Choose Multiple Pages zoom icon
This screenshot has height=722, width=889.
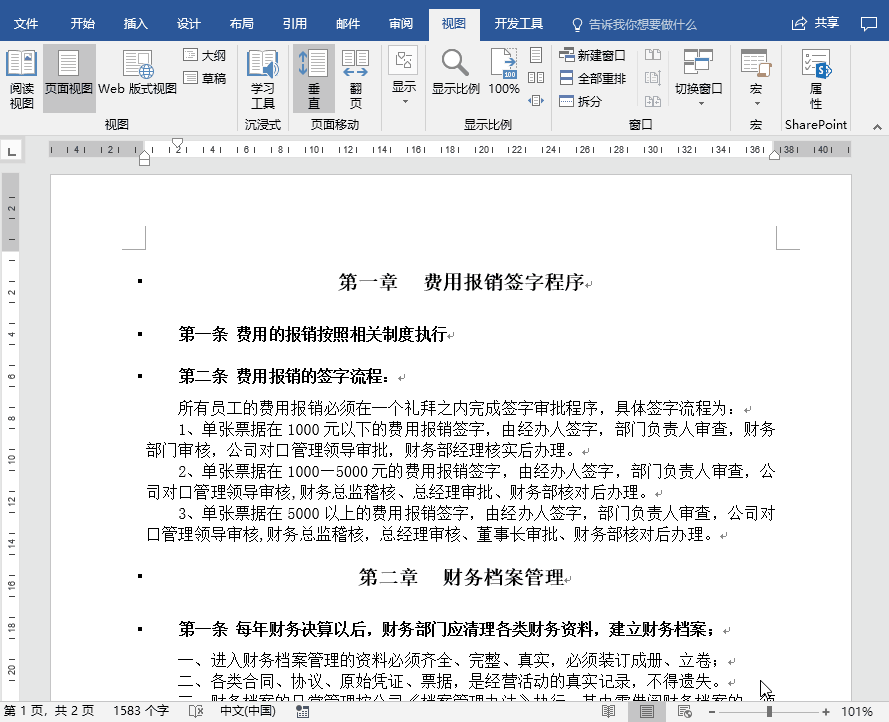point(536,78)
